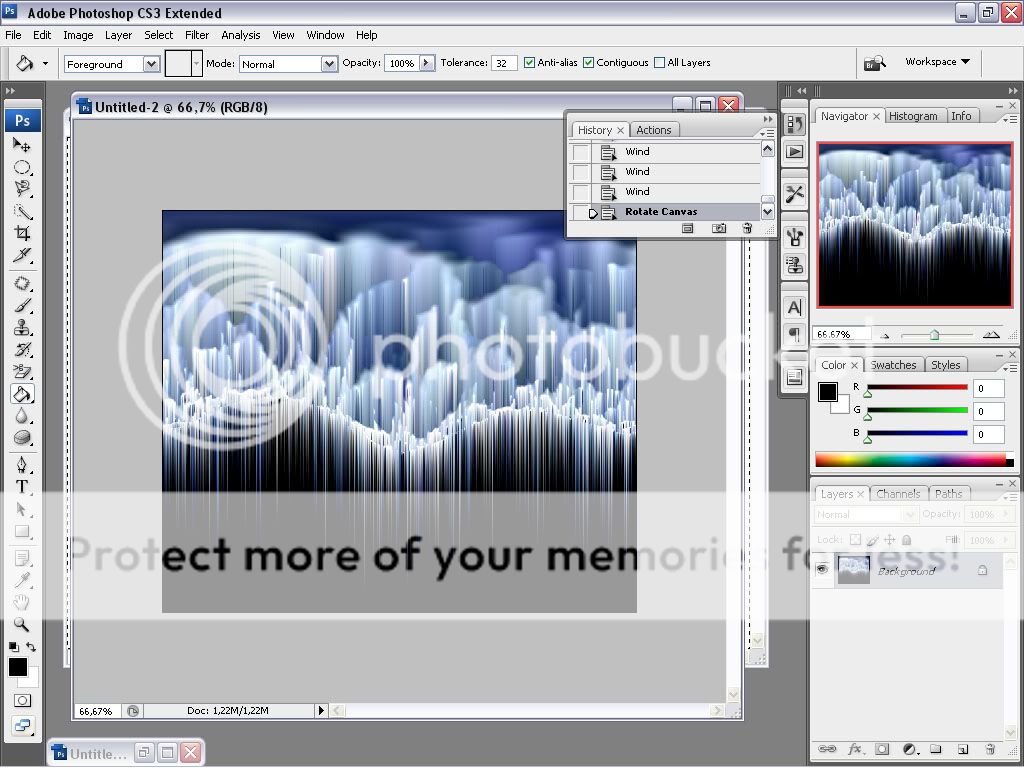The height and width of the screenshot is (768, 1024).
Task: Toggle the Contiguous checkbox
Action: (588, 63)
